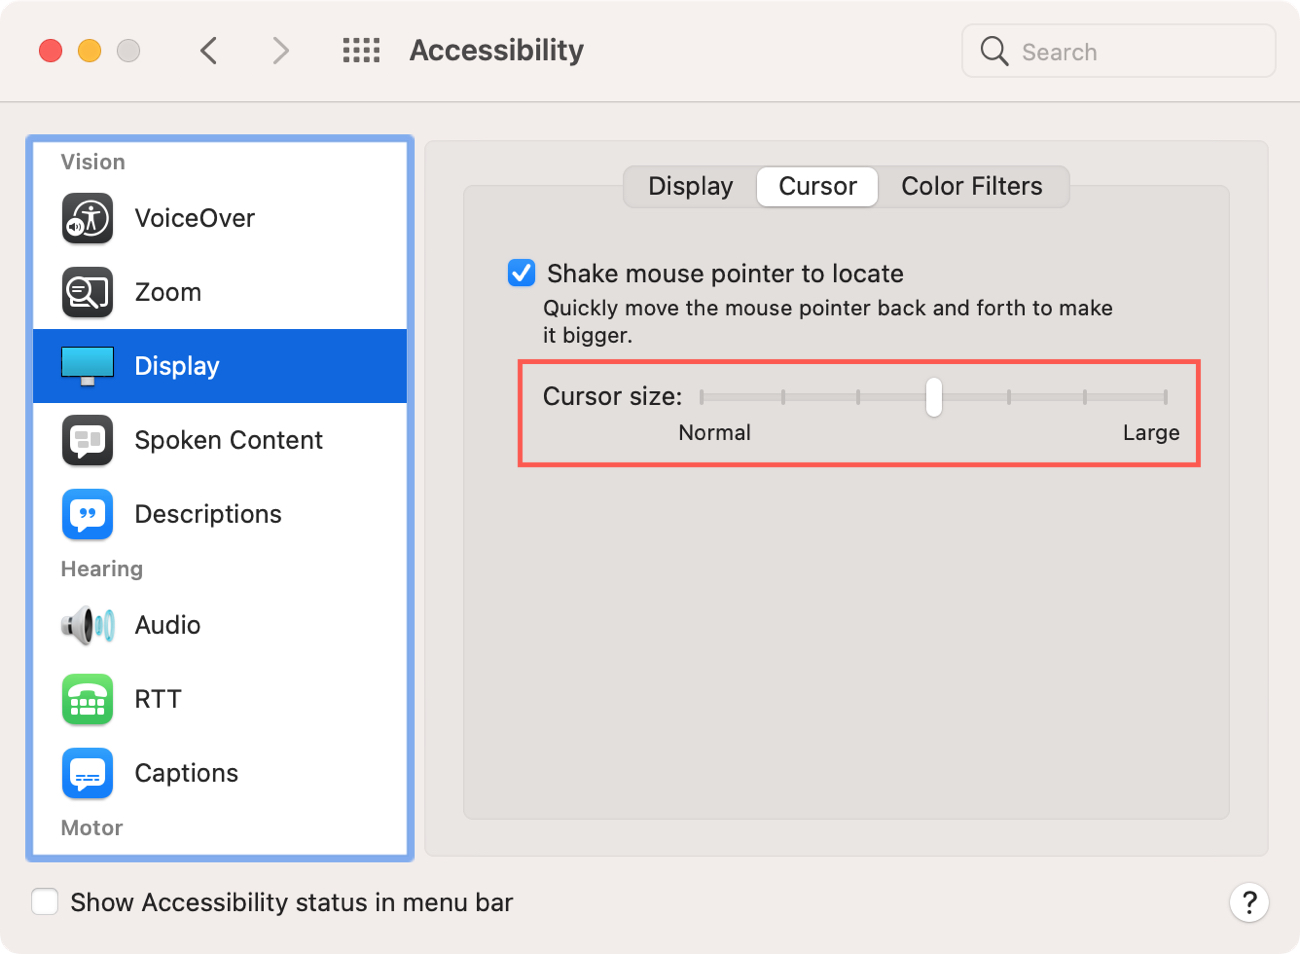This screenshot has height=954, width=1300.
Task: Go forward with the right chevron
Action: (x=281, y=50)
